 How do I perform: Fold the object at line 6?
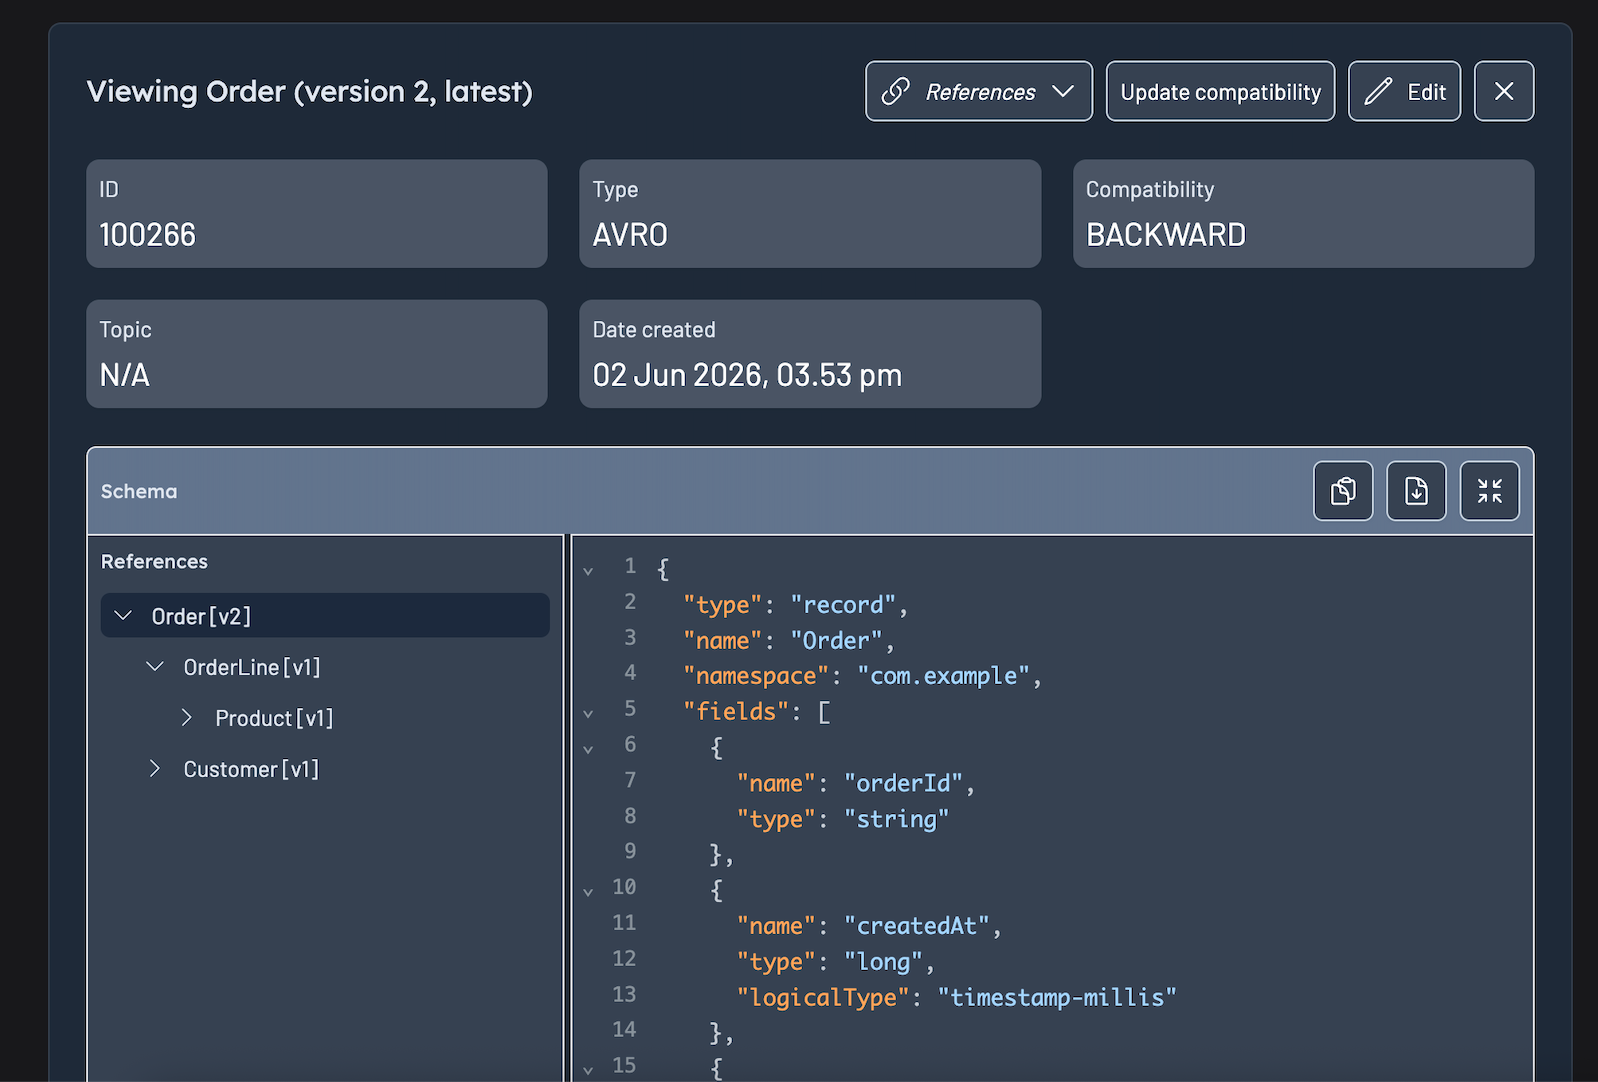[x=588, y=750]
